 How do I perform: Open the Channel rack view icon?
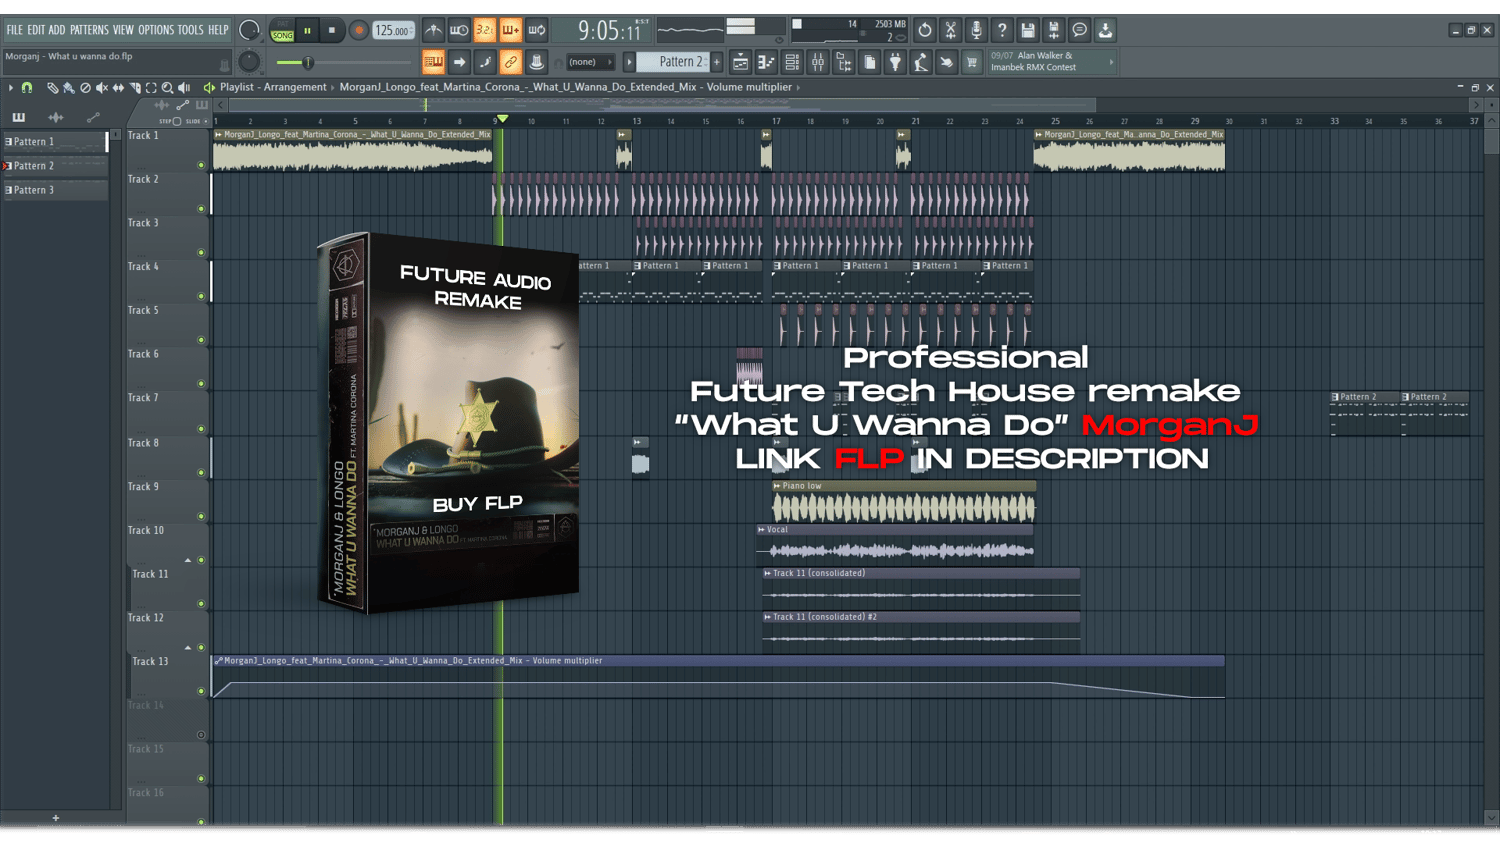point(792,62)
